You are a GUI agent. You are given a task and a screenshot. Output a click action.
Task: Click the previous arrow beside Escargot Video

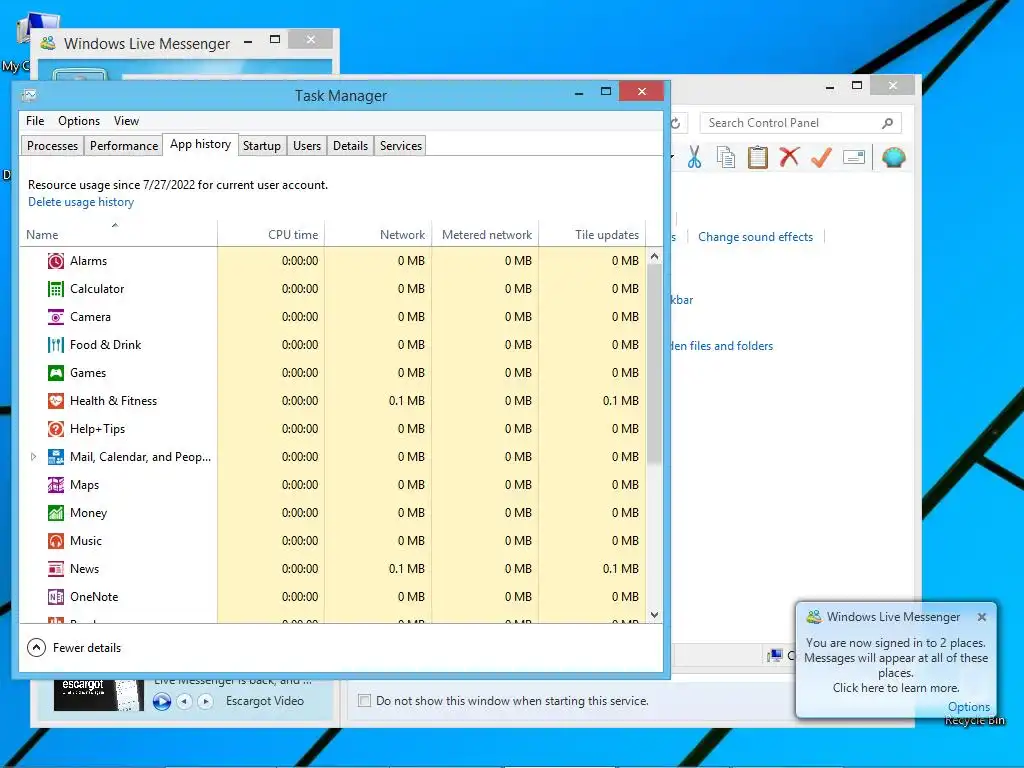point(185,701)
